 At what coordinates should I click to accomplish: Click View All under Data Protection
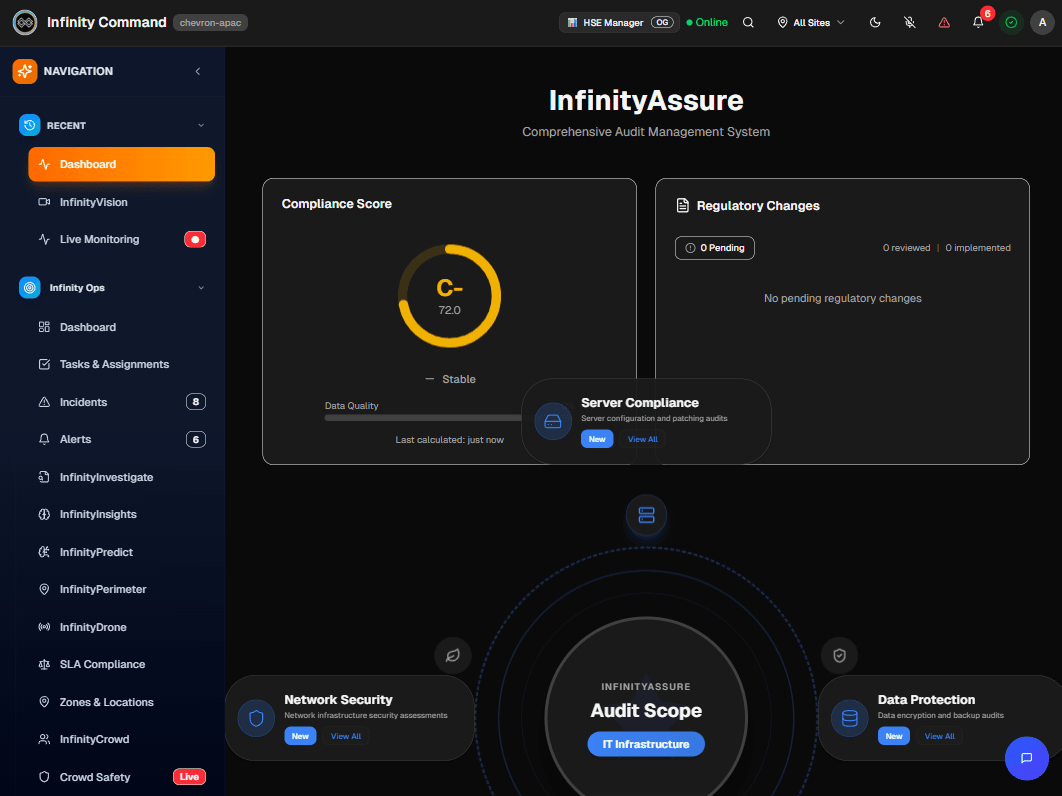coord(939,736)
